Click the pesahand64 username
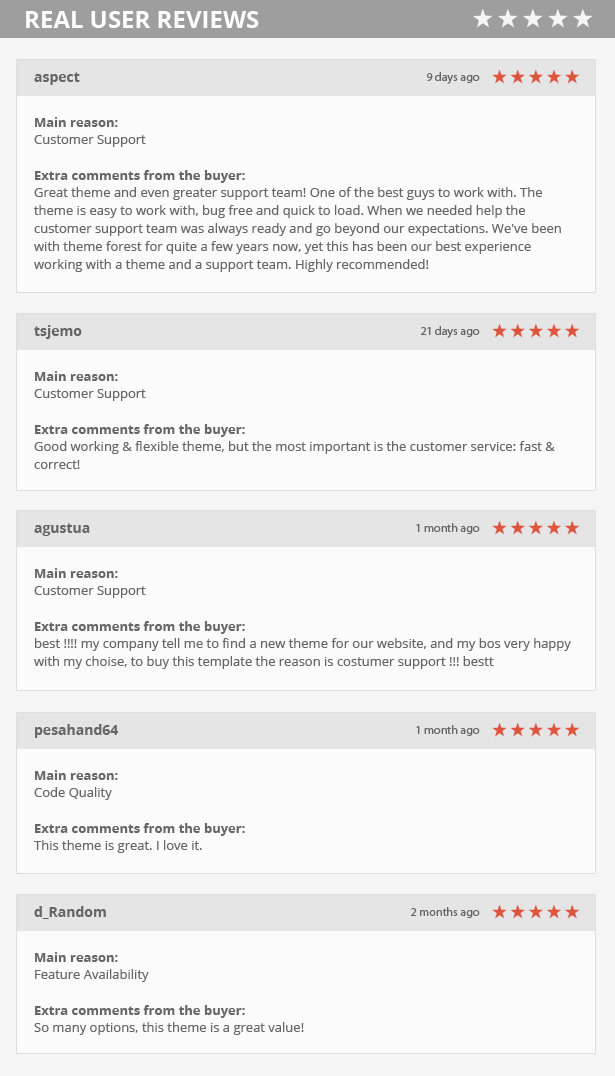Viewport: 615px width, 1076px height. (x=76, y=730)
